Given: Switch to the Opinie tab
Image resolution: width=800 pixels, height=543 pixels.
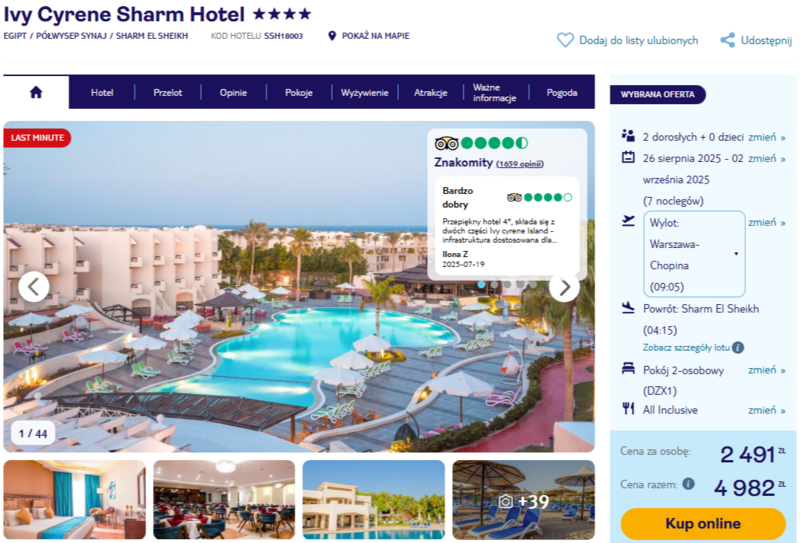Looking at the screenshot, I should pyautogui.click(x=233, y=93).
